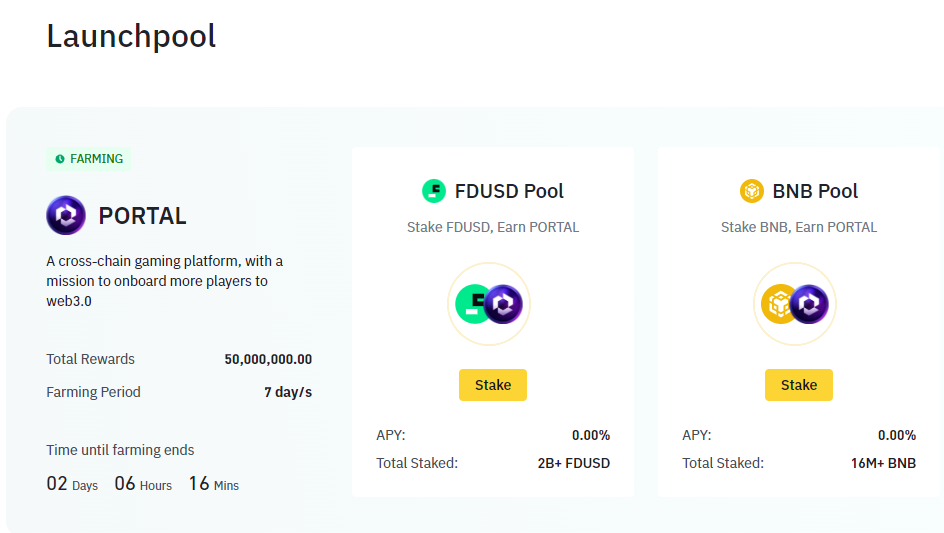Click the PORTAL cross-chain gaming description text
944x533 pixels.
coord(164,281)
